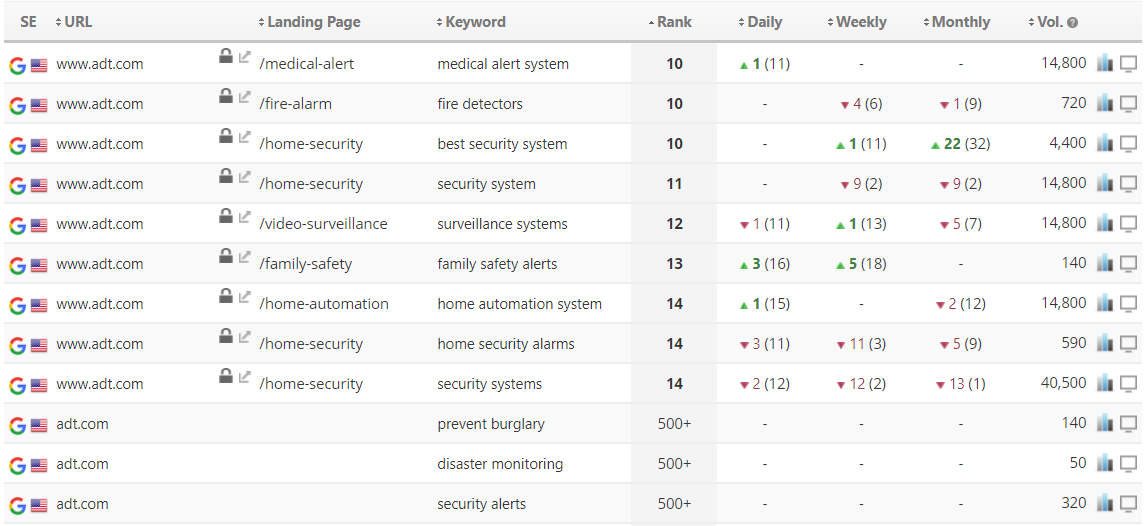The image size is (1145, 526).
Task: Click monitor icon for prevent burglary row
Action: [x=1128, y=423]
